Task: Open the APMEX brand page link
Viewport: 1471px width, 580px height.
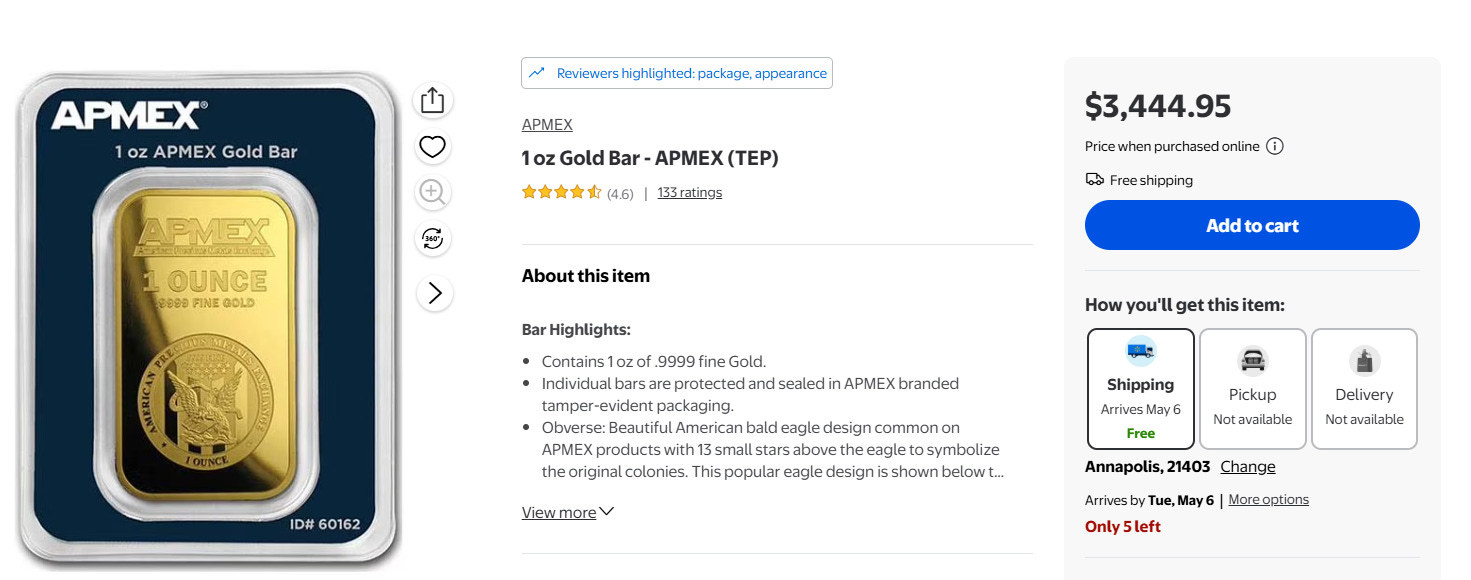Action: click(546, 124)
